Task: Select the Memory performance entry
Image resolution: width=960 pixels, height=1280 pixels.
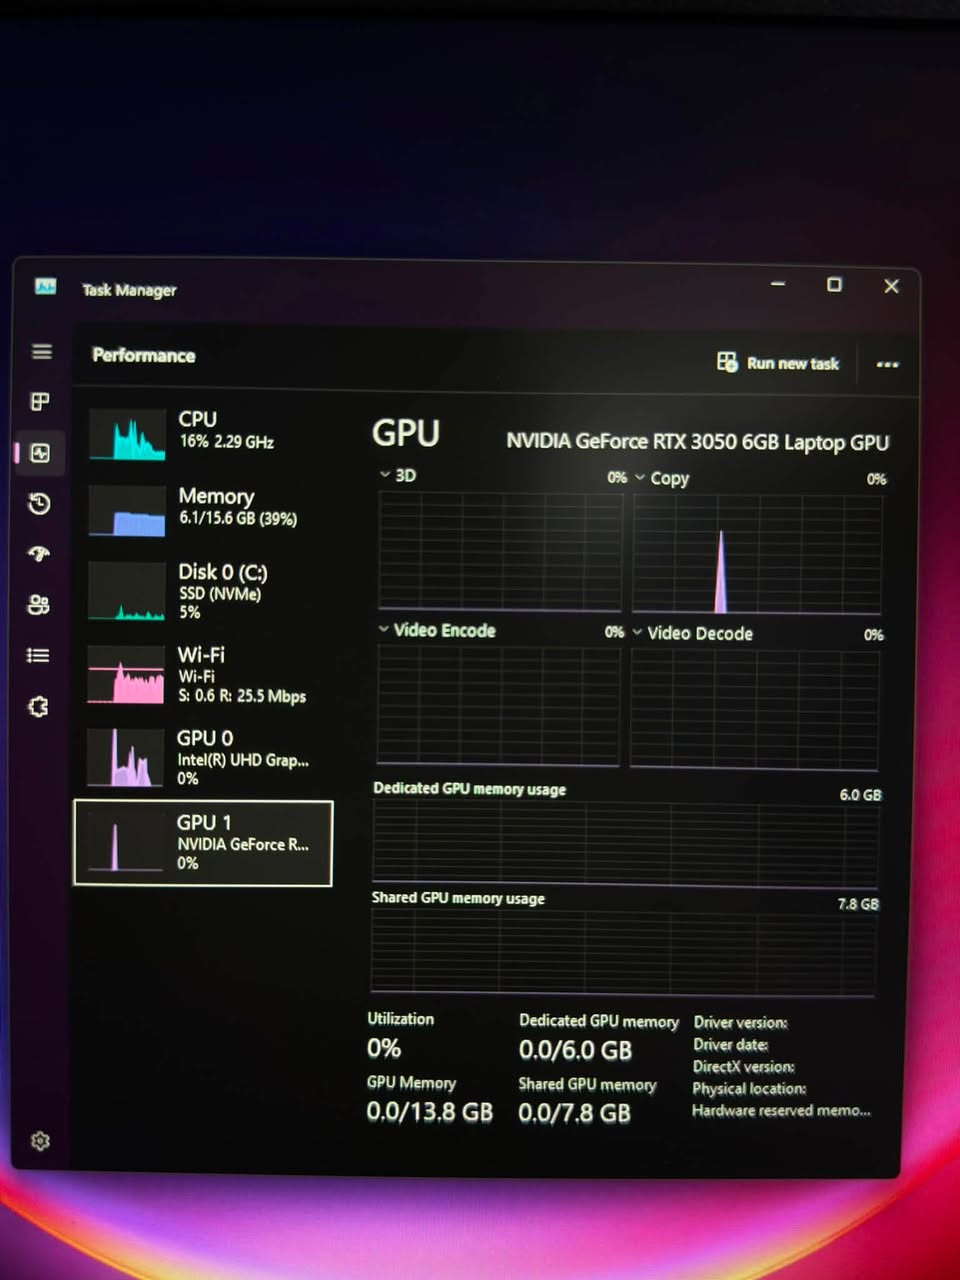Action: coord(205,509)
